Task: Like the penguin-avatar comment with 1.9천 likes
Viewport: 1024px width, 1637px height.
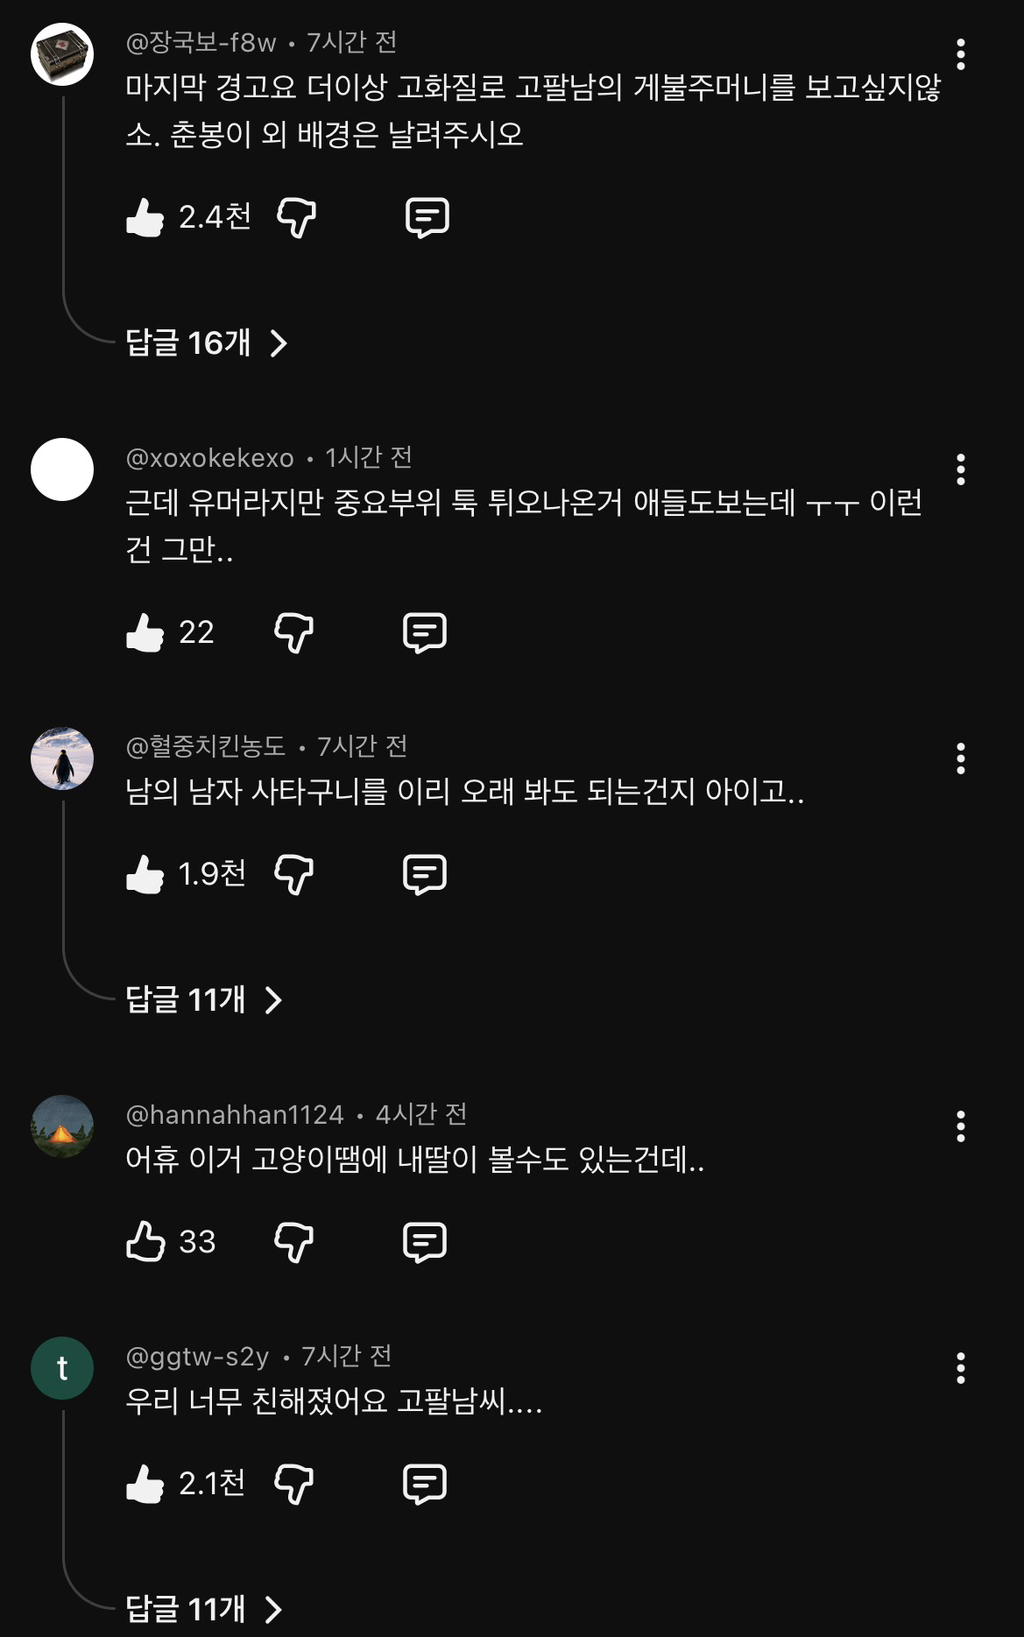Action: 145,874
